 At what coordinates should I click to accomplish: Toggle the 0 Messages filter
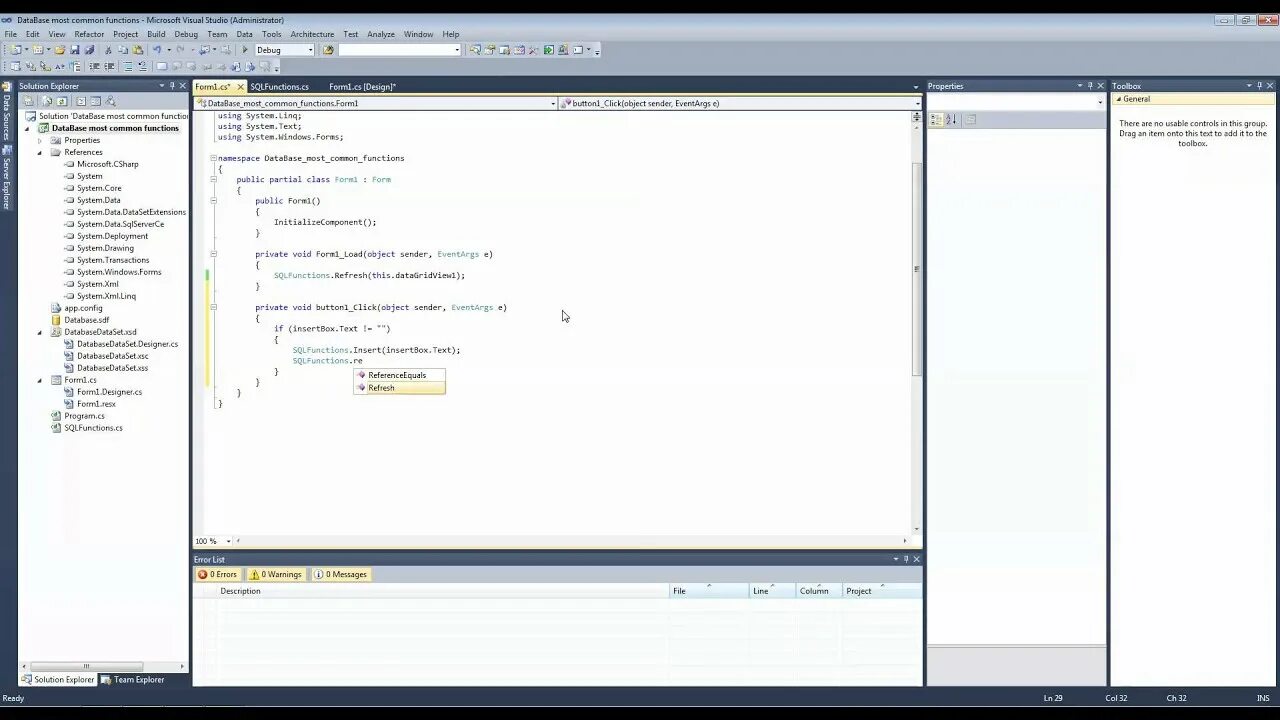tap(341, 574)
